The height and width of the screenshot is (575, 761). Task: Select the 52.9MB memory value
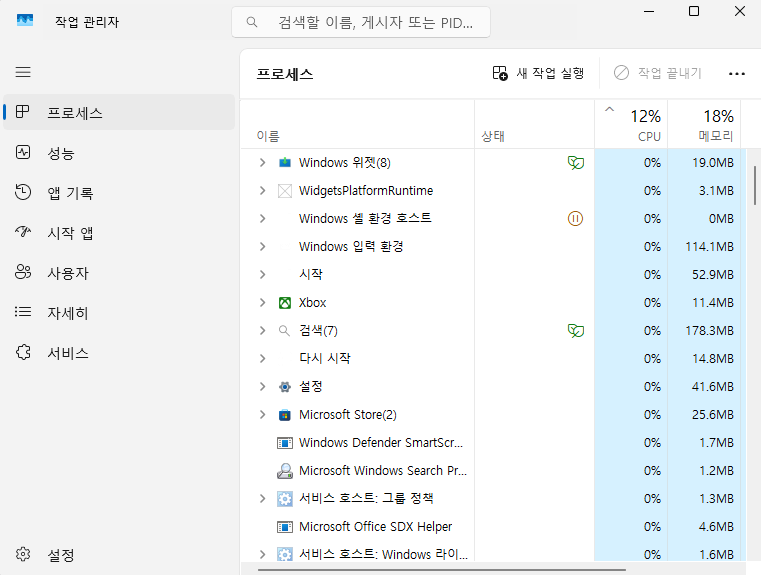pos(713,275)
